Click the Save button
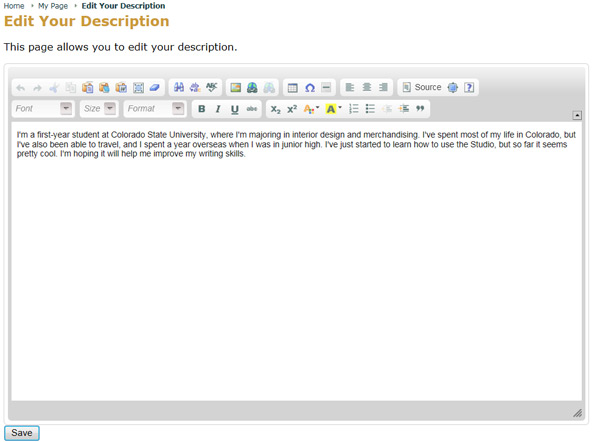 (x=22, y=433)
